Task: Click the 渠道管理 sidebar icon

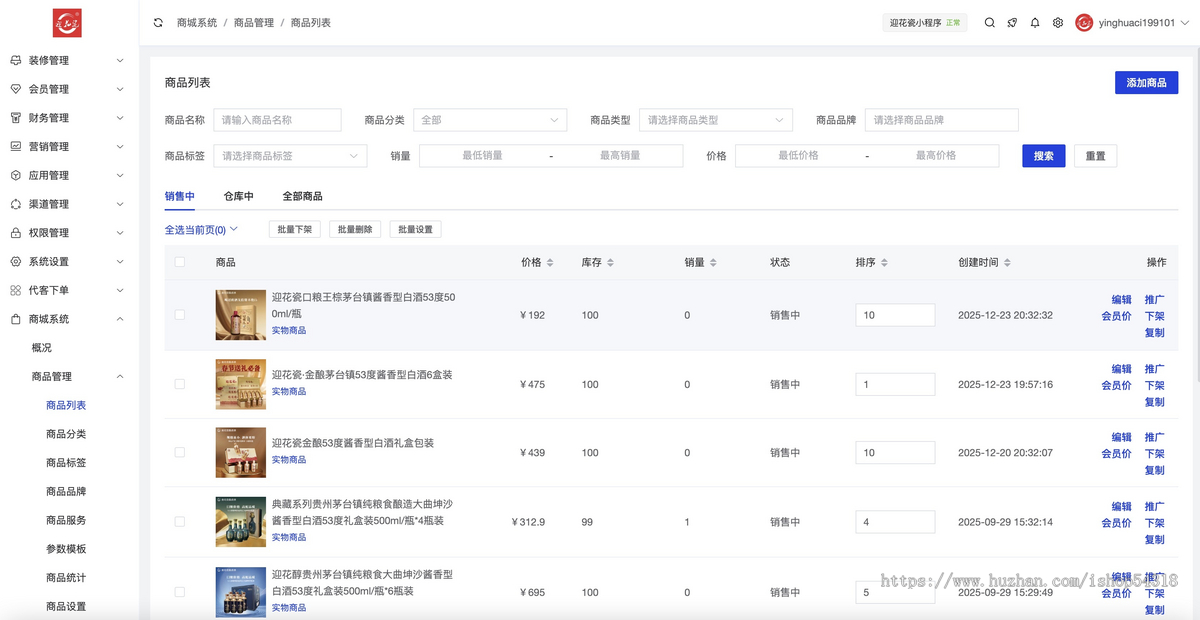Action: [16, 204]
